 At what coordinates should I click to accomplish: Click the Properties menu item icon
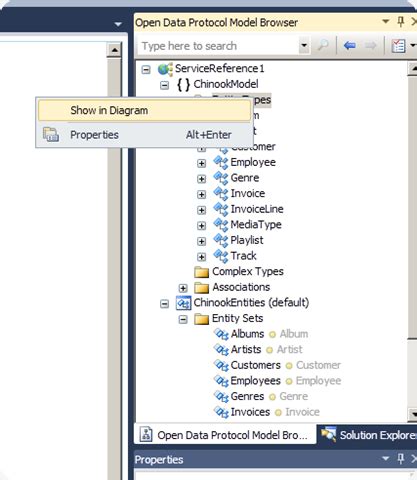(51, 135)
